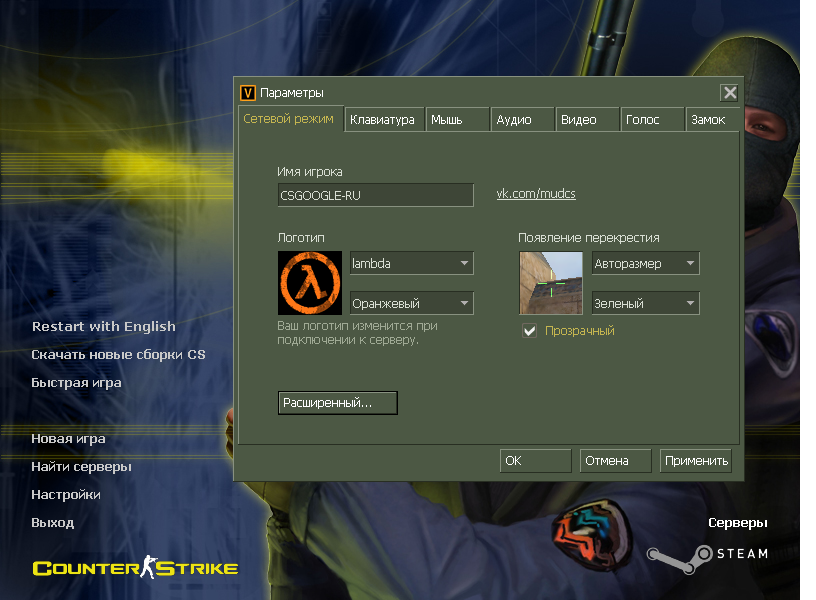The width and height of the screenshot is (816, 600).
Task: Click the Counter-Strike logo
Action: point(135,567)
